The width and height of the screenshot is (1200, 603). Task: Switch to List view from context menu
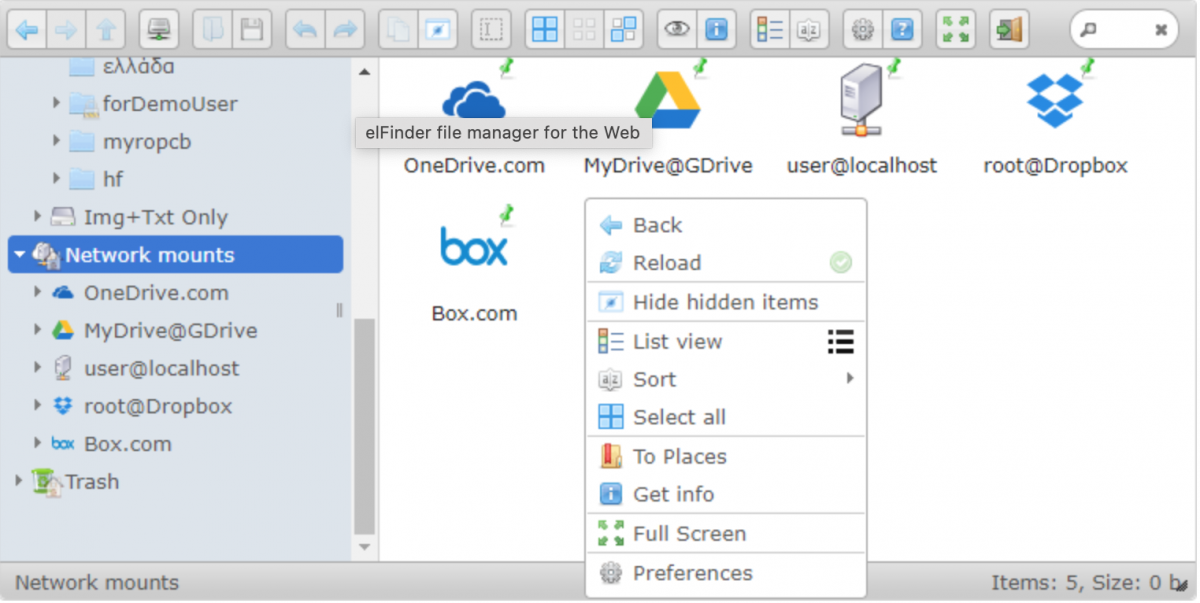677,342
